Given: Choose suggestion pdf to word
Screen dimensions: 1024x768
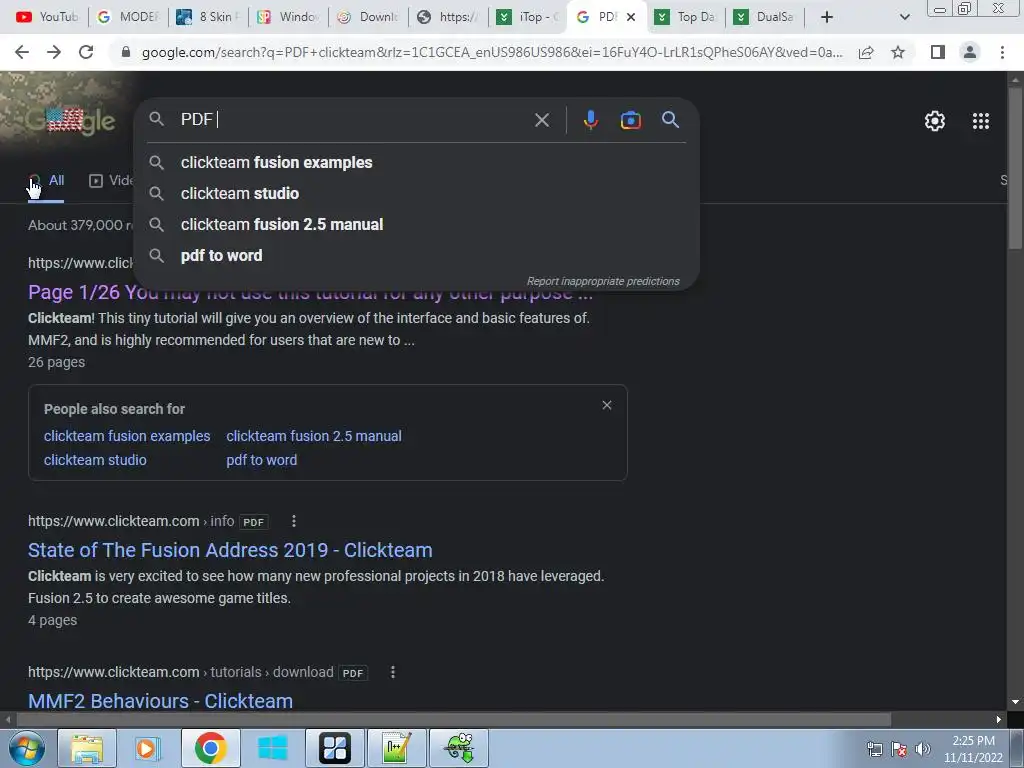Looking at the screenshot, I should [416, 255].
